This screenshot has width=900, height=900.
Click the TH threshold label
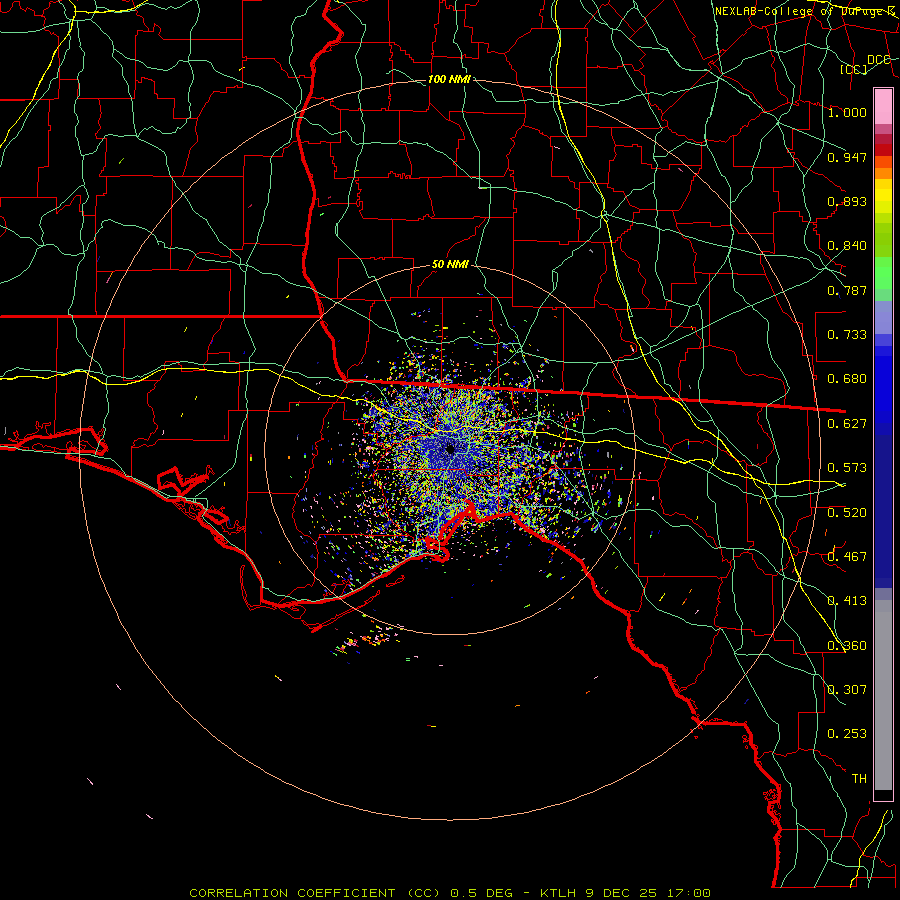pos(859,779)
